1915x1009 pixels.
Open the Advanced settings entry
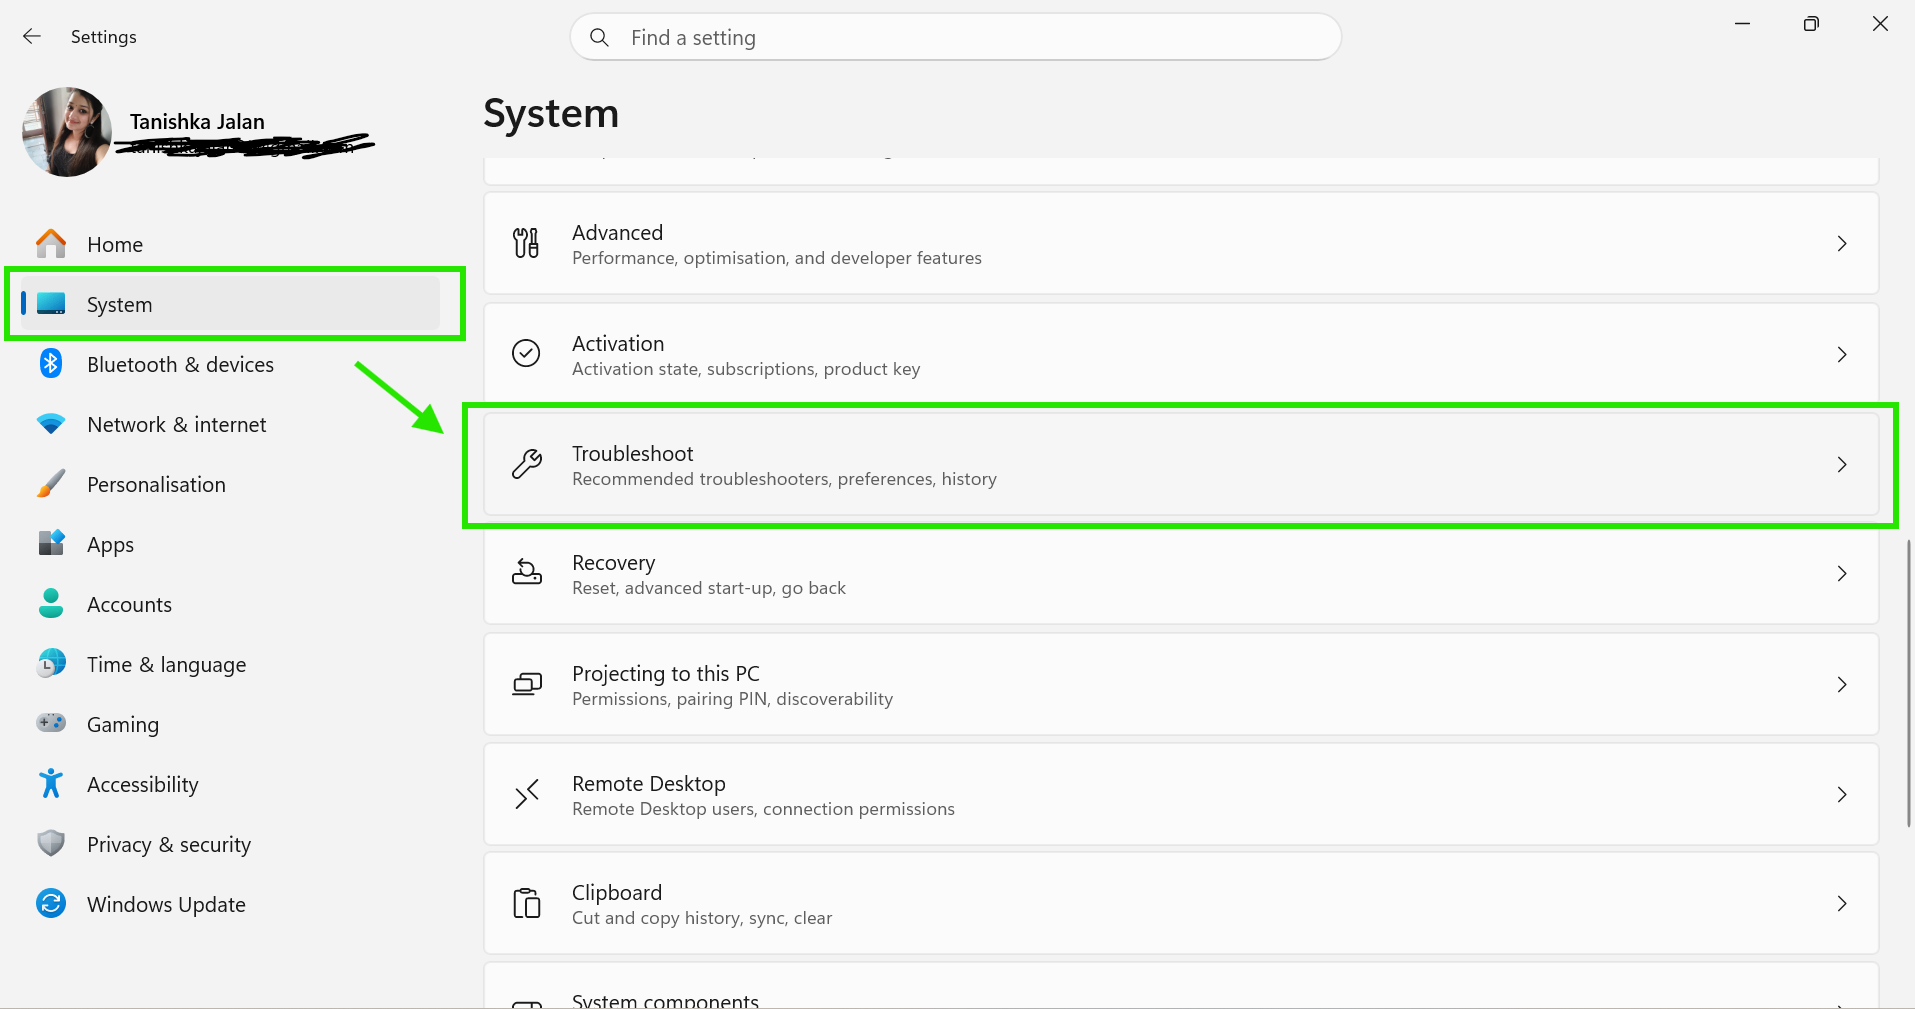click(1181, 243)
